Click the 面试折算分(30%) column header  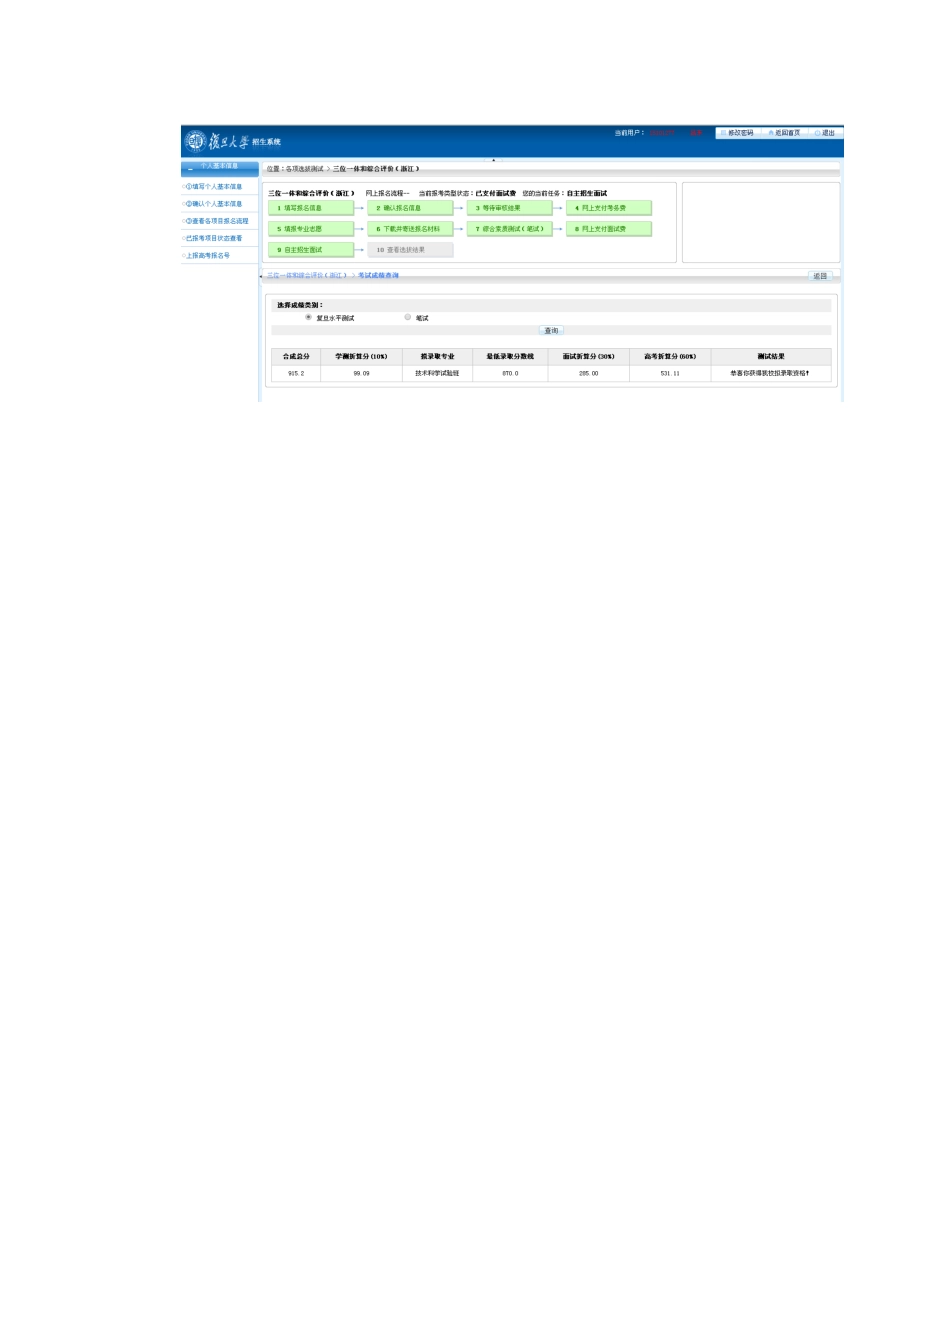click(x=588, y=356)
